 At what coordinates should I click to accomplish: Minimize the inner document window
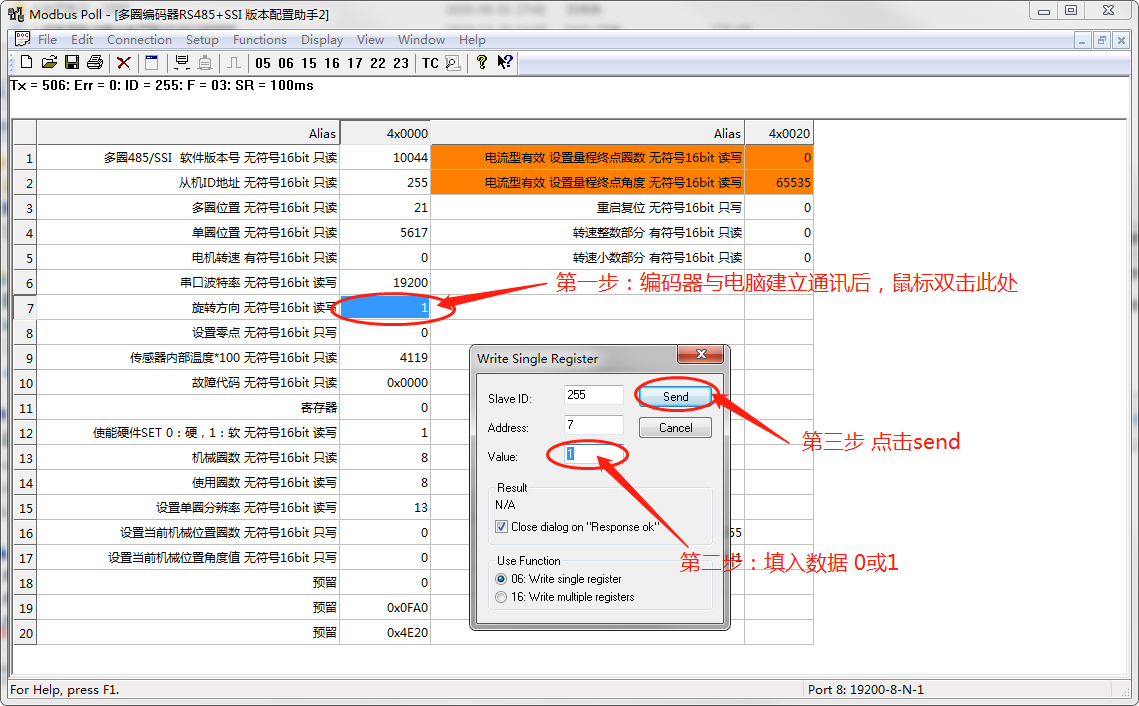pyautogui.click(x=1082, y=41)
